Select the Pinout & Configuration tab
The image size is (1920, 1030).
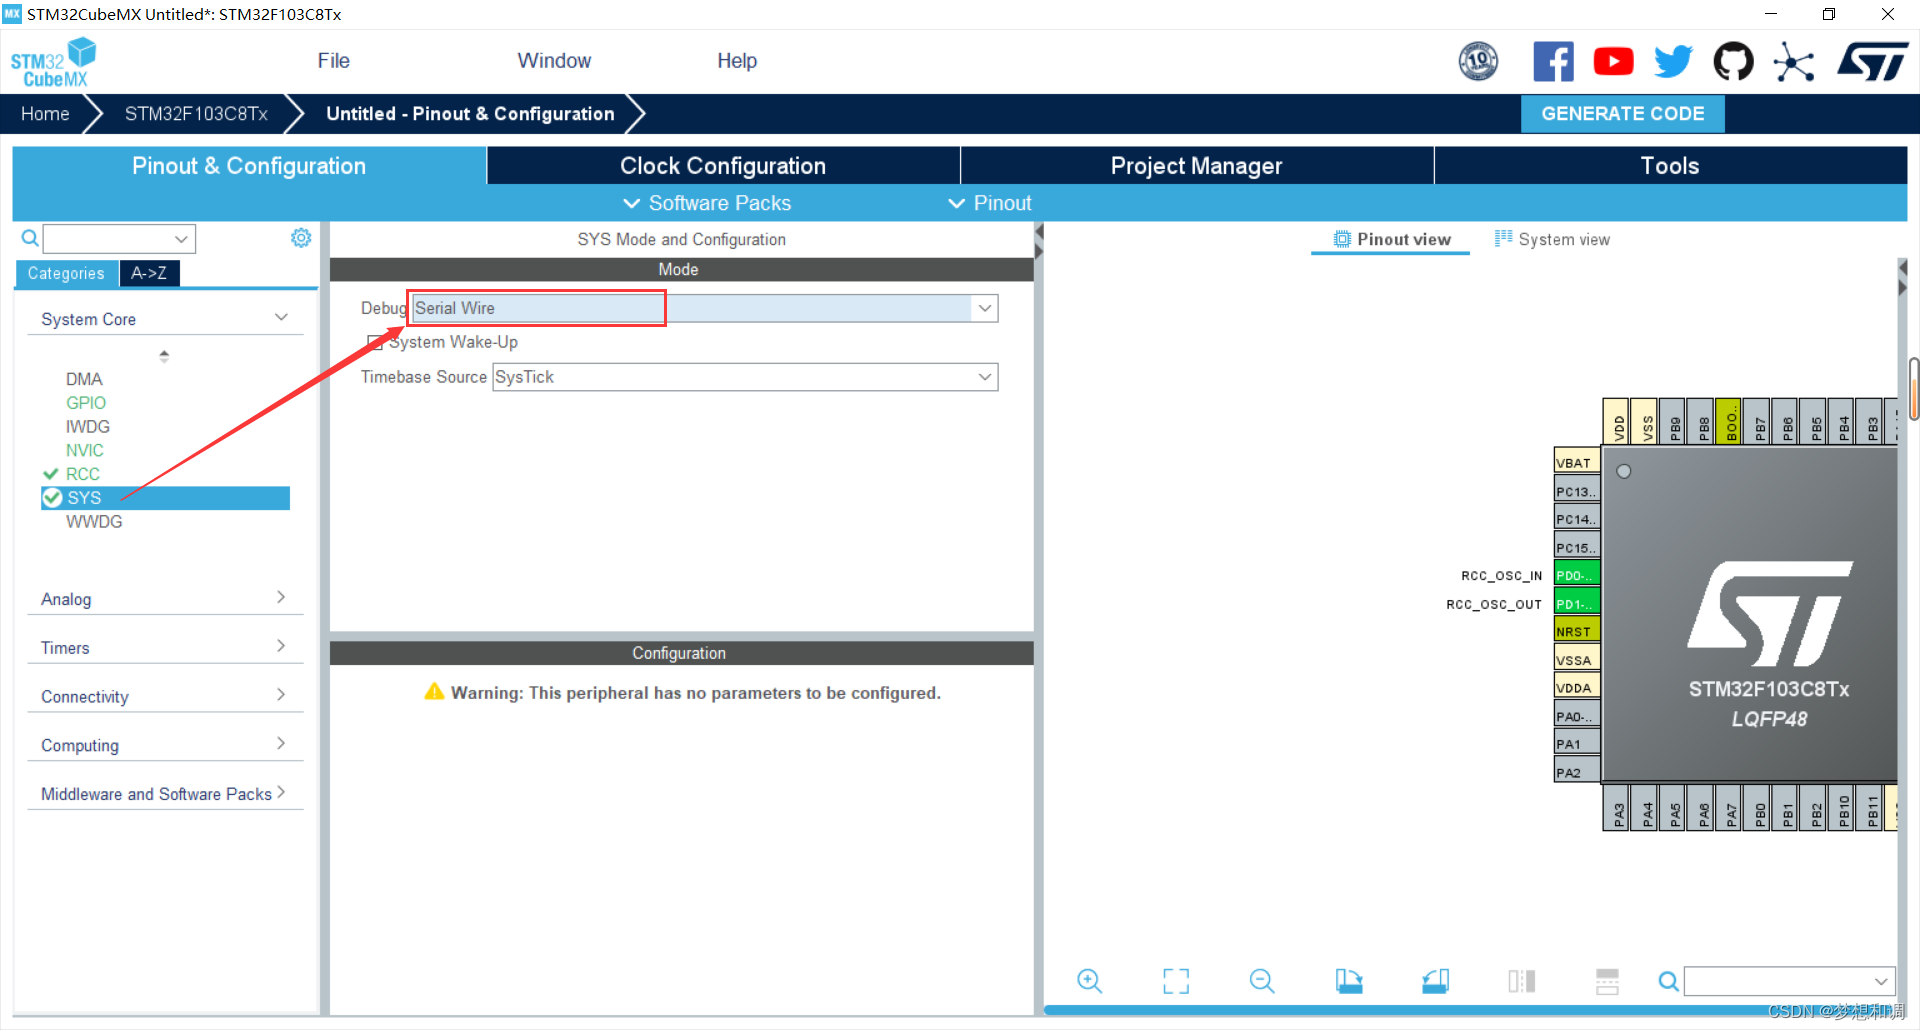pos(249,166)
